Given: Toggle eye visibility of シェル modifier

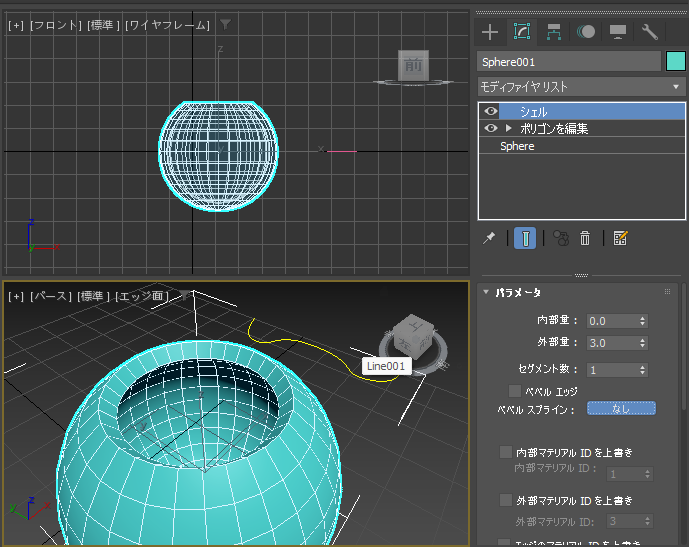Looking at the screenshot, I should [490, 111].
